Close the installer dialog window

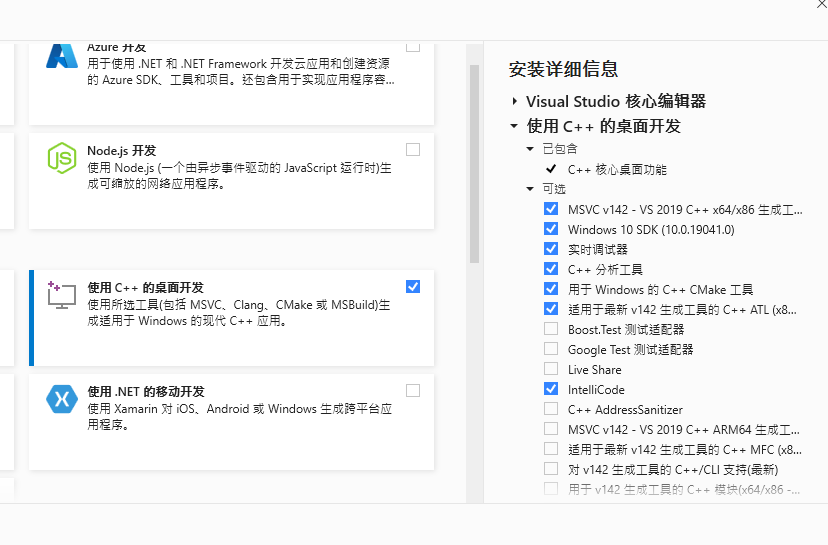(x=822, y=4)
